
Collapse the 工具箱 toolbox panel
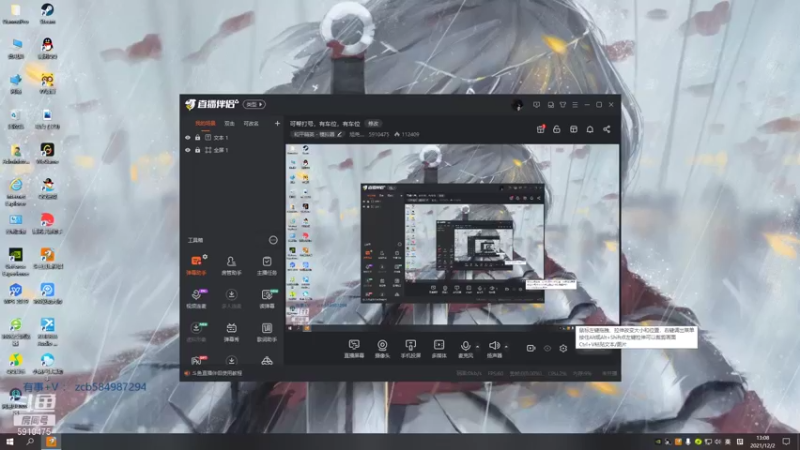point(273,240)
